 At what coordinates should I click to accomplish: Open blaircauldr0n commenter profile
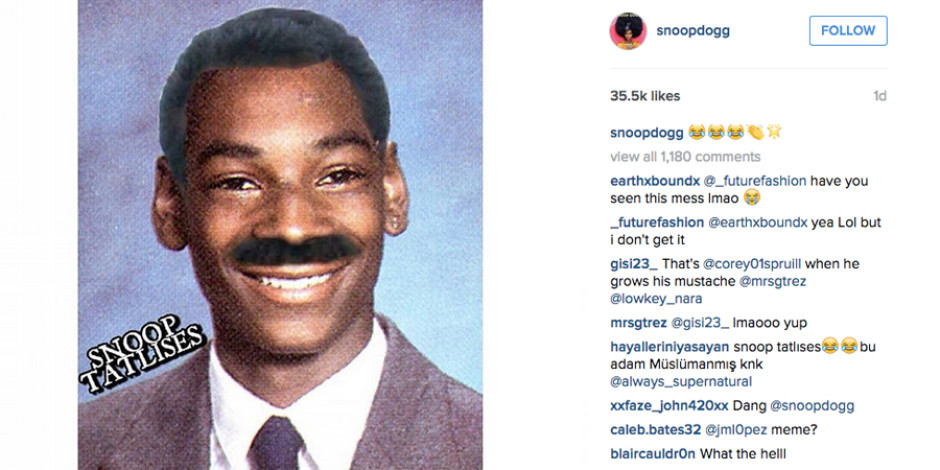click(x=653, y=454)
